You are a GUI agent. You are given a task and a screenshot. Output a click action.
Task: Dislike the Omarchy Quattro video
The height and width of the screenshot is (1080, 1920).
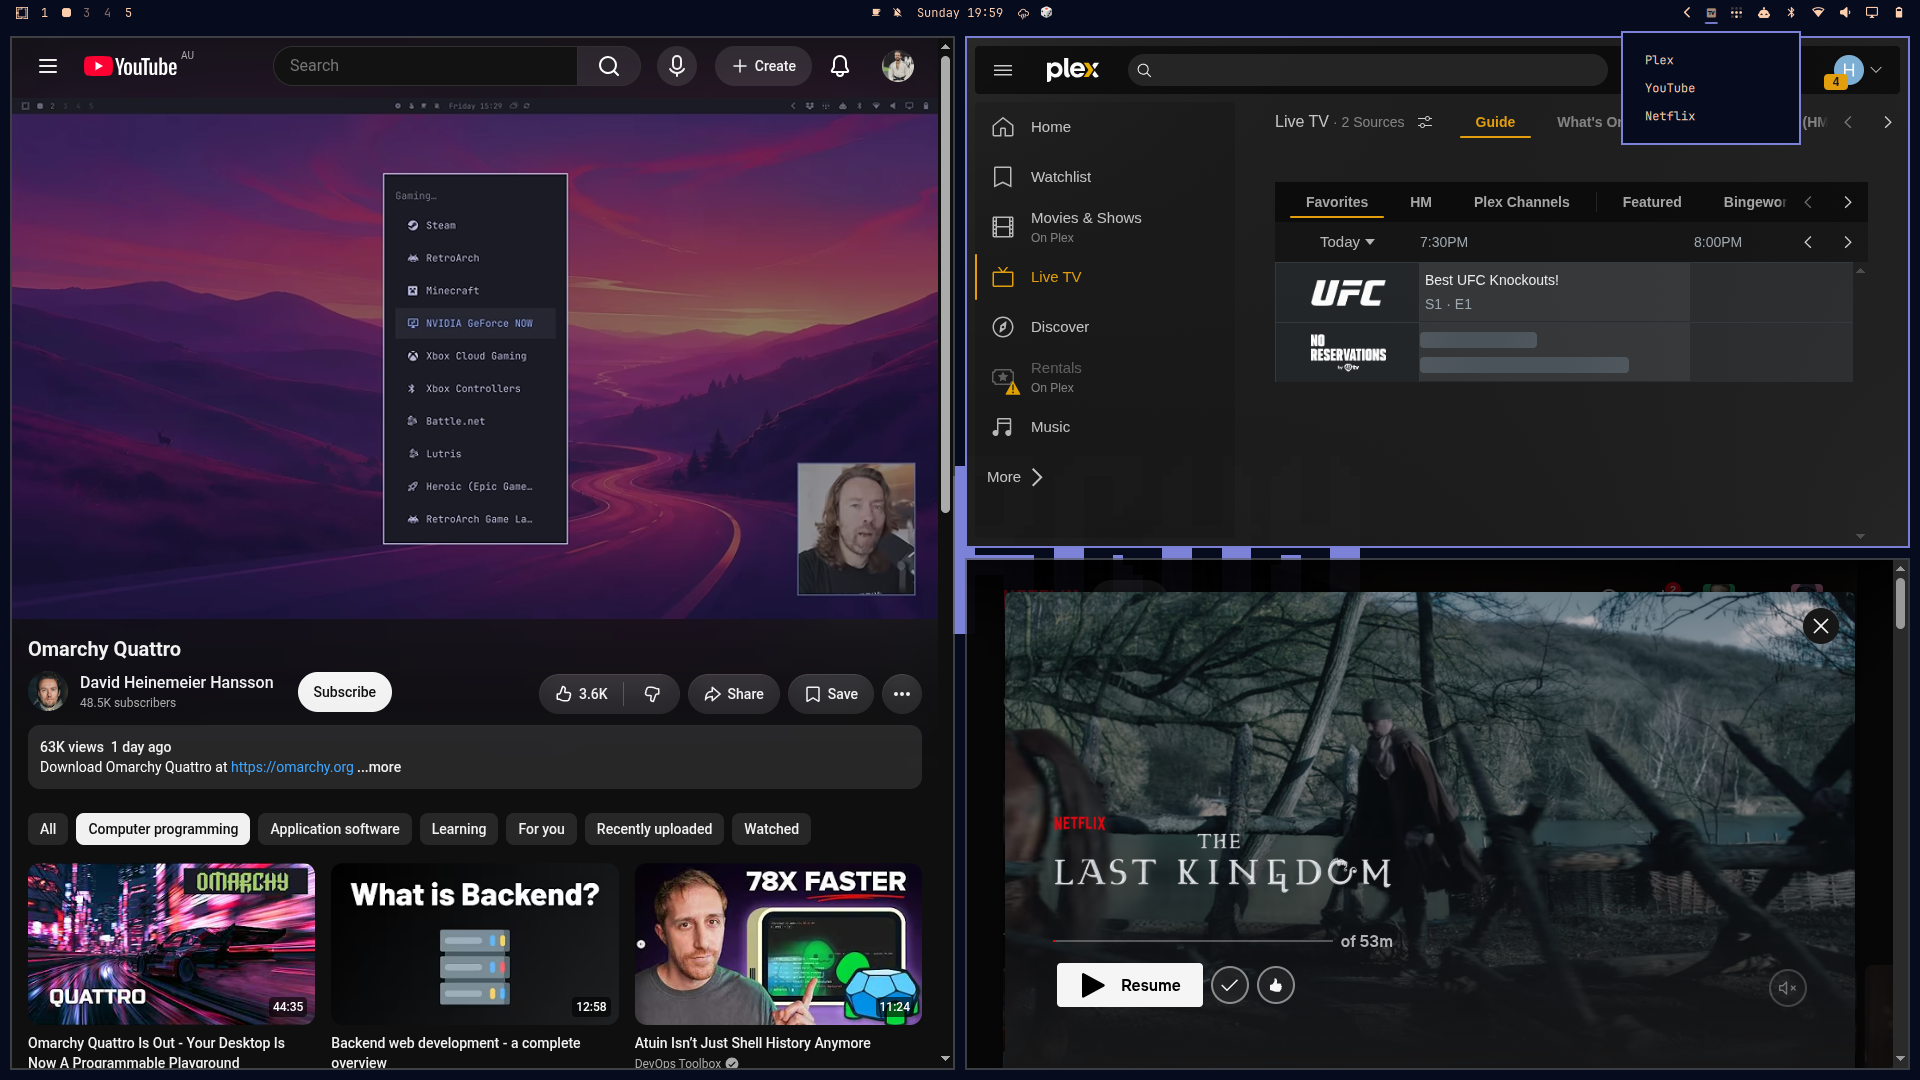(652, 694)
